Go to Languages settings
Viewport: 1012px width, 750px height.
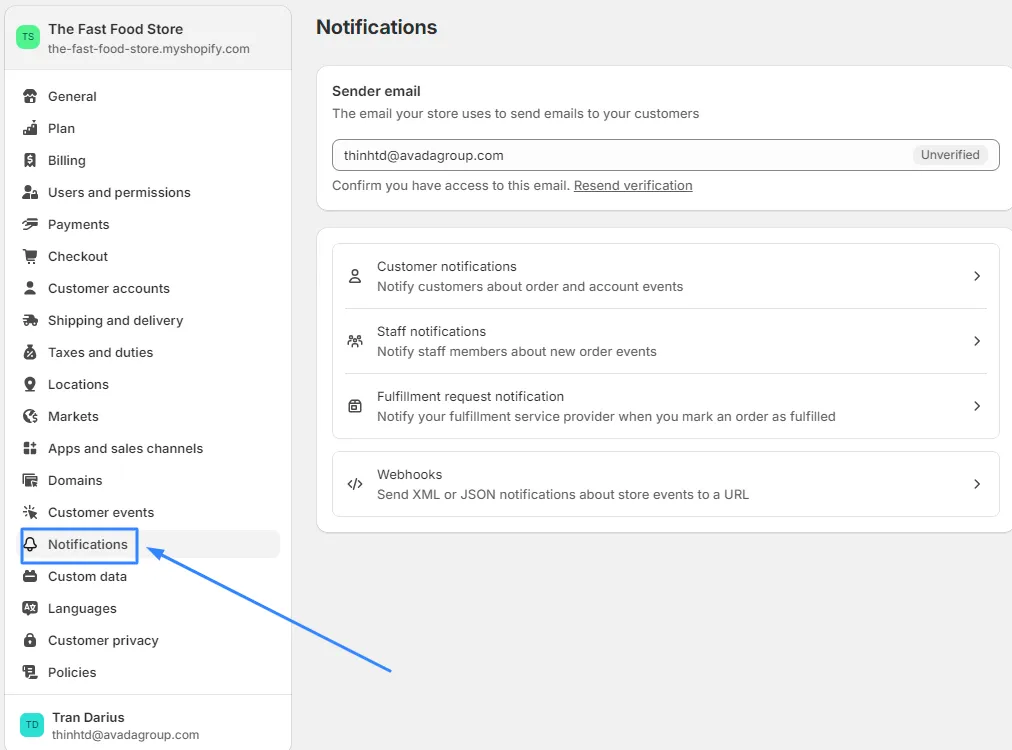[x=83, y=608]
